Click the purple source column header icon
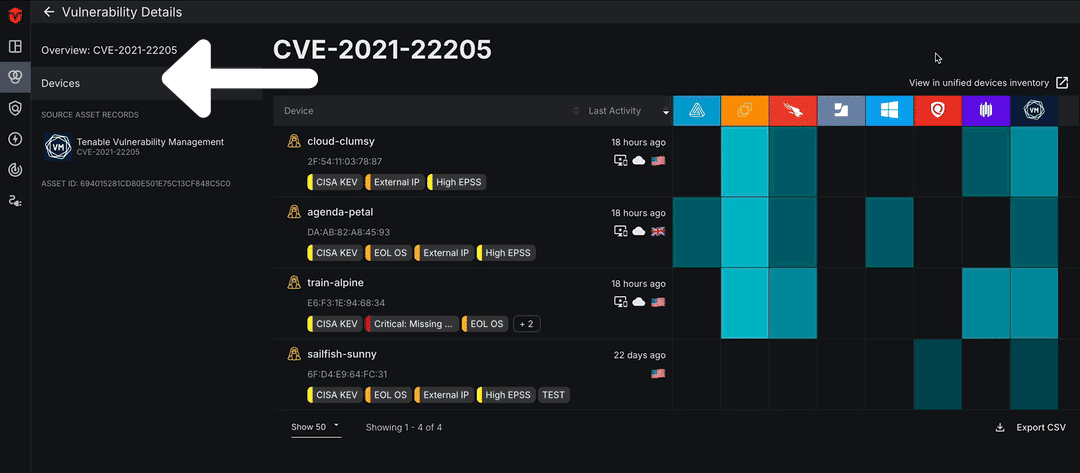Screen dimensions: 1080x473 [x=985, y=111]
